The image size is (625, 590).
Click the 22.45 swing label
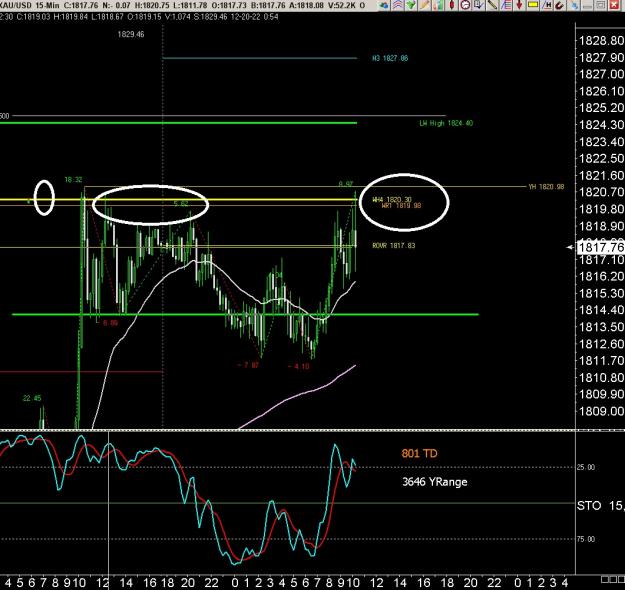coord(32,398)
